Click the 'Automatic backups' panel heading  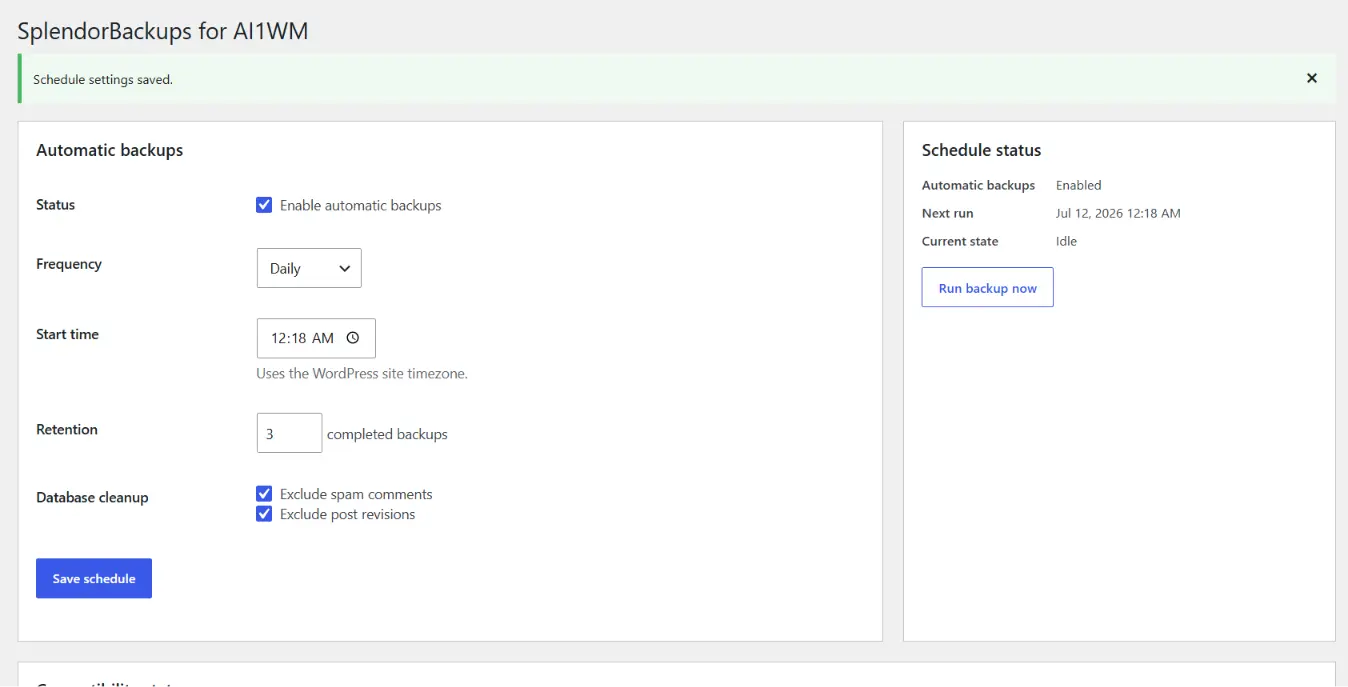click(110, 150)
